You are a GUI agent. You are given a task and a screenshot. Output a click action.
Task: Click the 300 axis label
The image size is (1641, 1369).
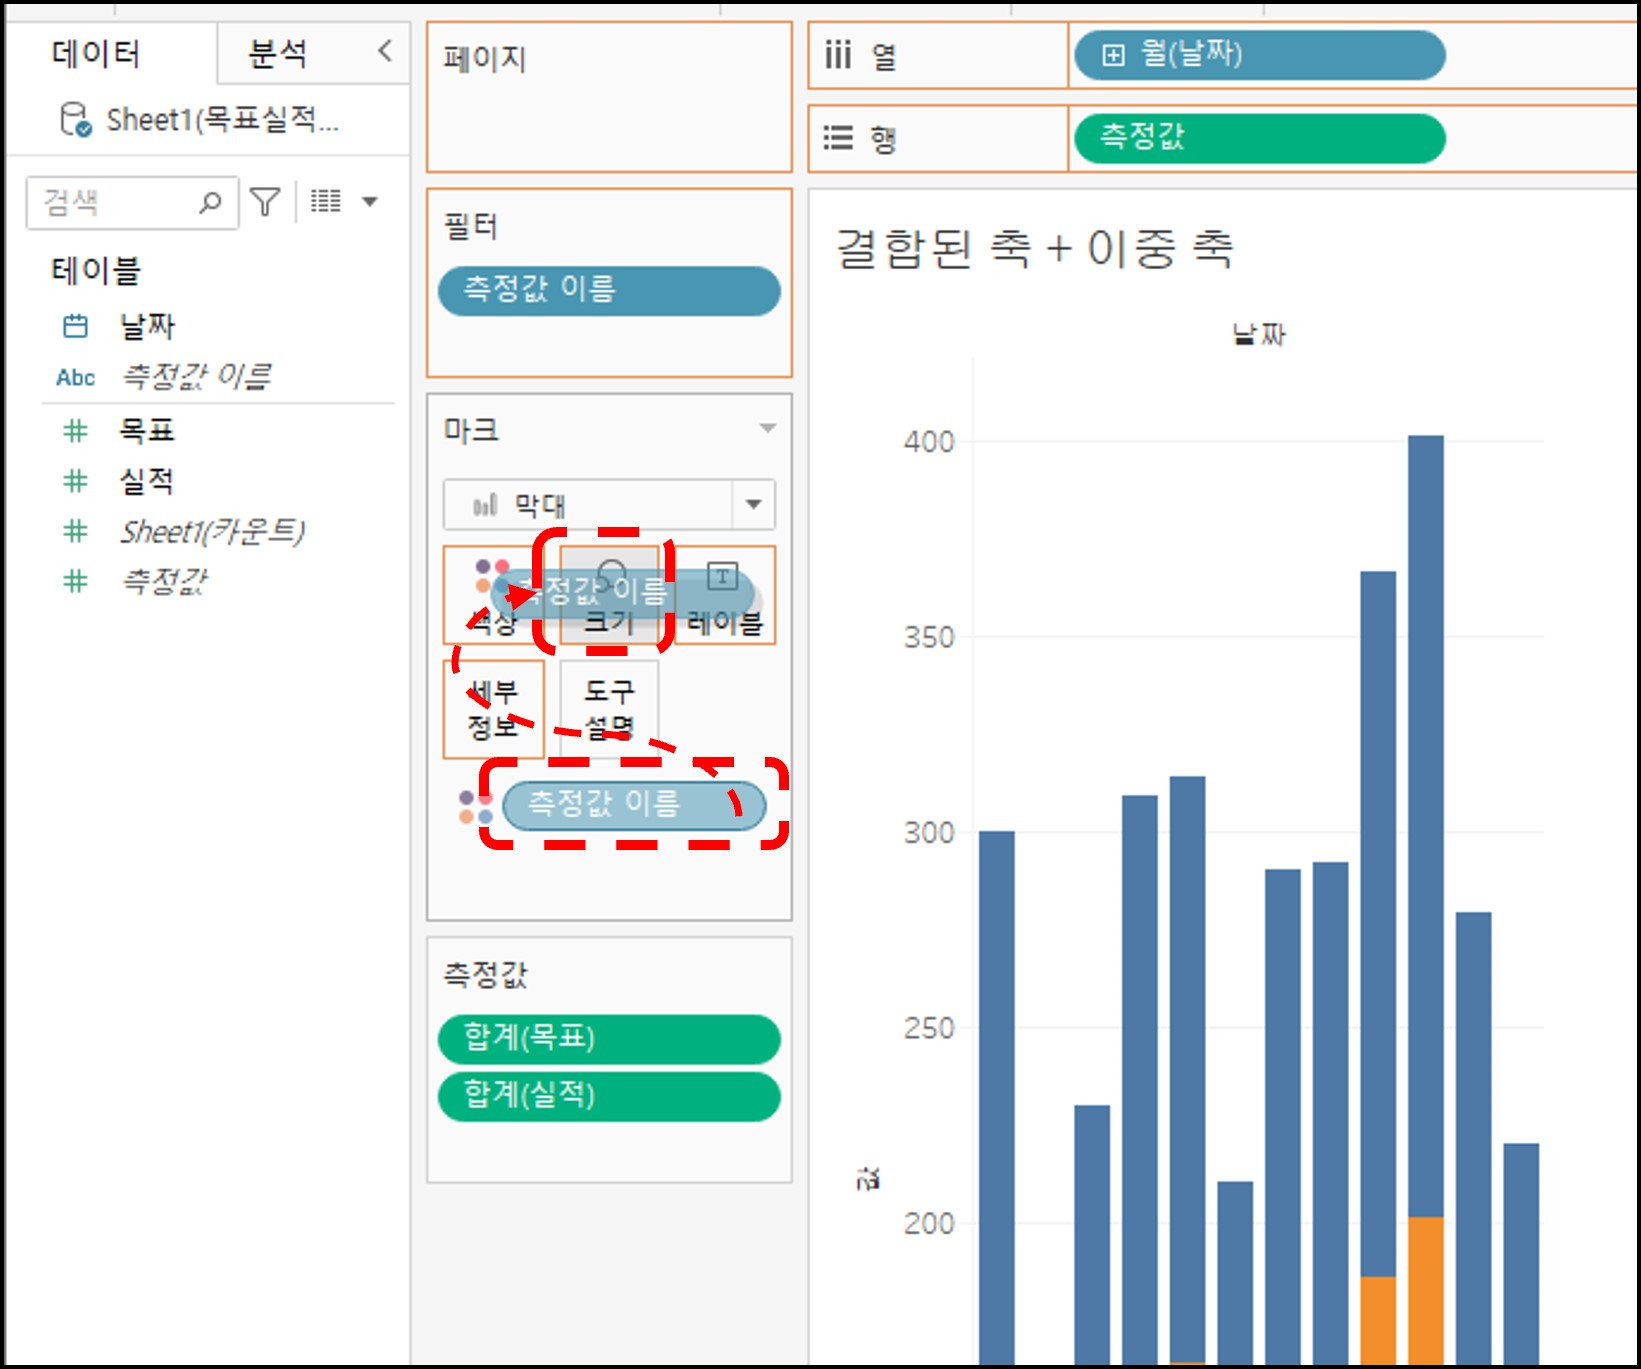click(x=929, y=833)
